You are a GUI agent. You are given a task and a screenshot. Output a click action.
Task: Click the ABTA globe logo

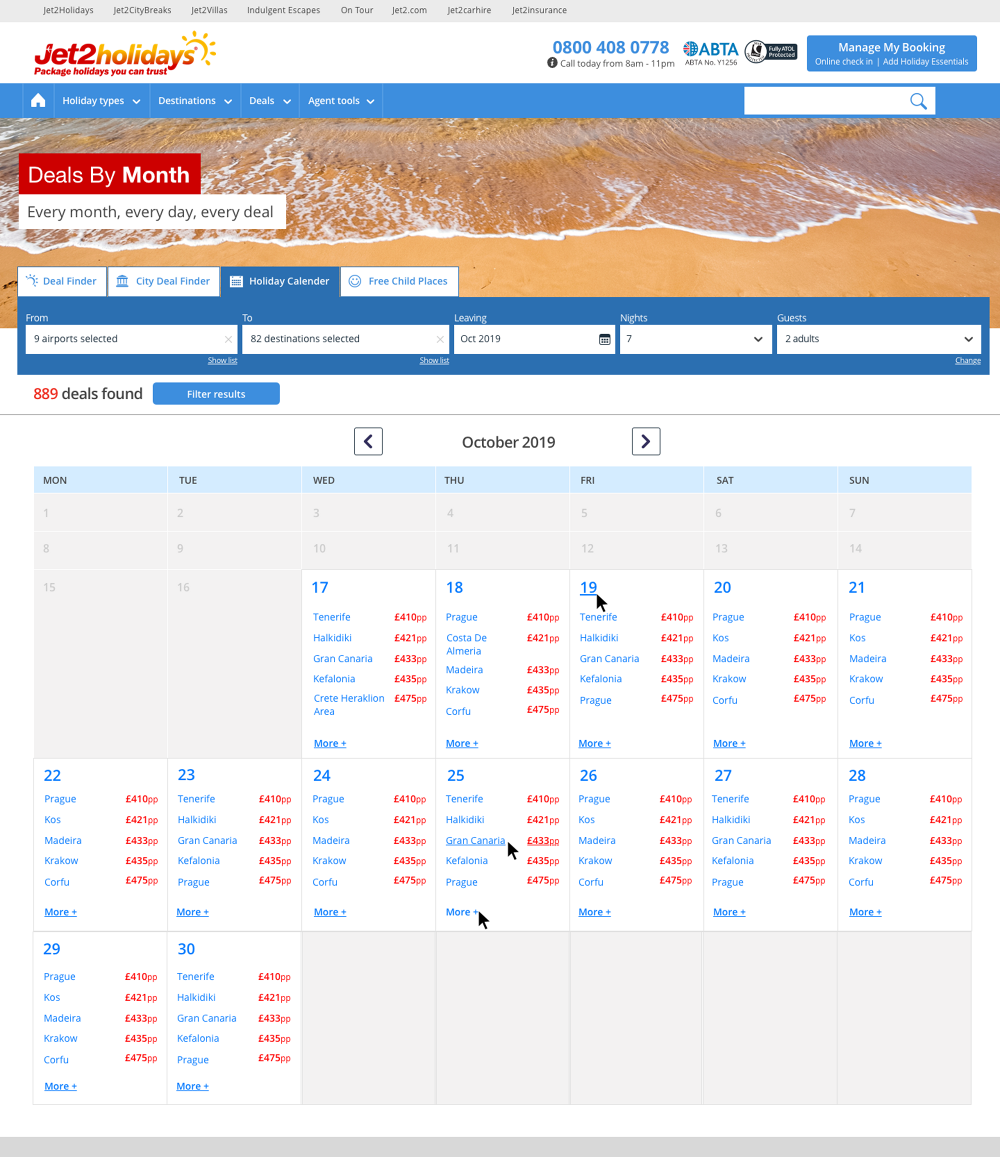(688, 48)
